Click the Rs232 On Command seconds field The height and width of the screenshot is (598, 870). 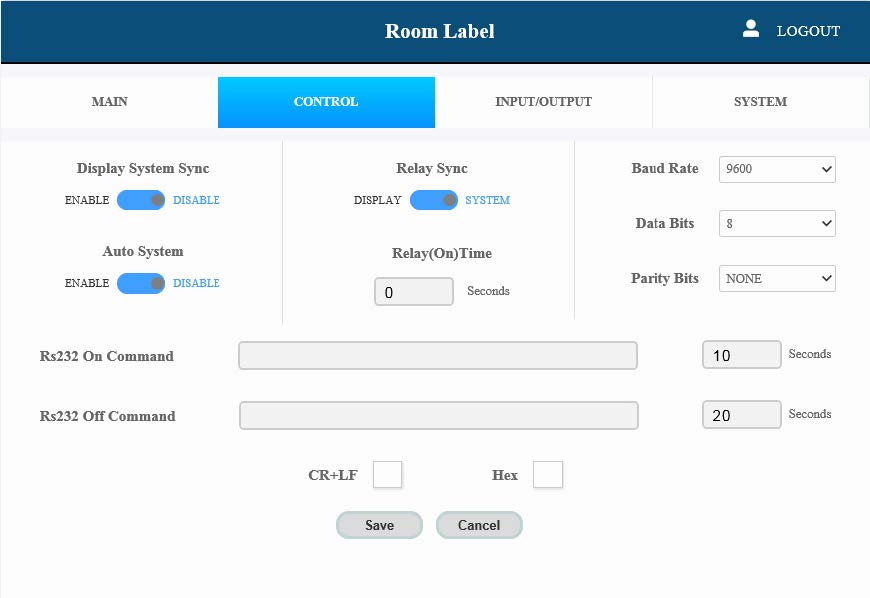pos(741,355)
